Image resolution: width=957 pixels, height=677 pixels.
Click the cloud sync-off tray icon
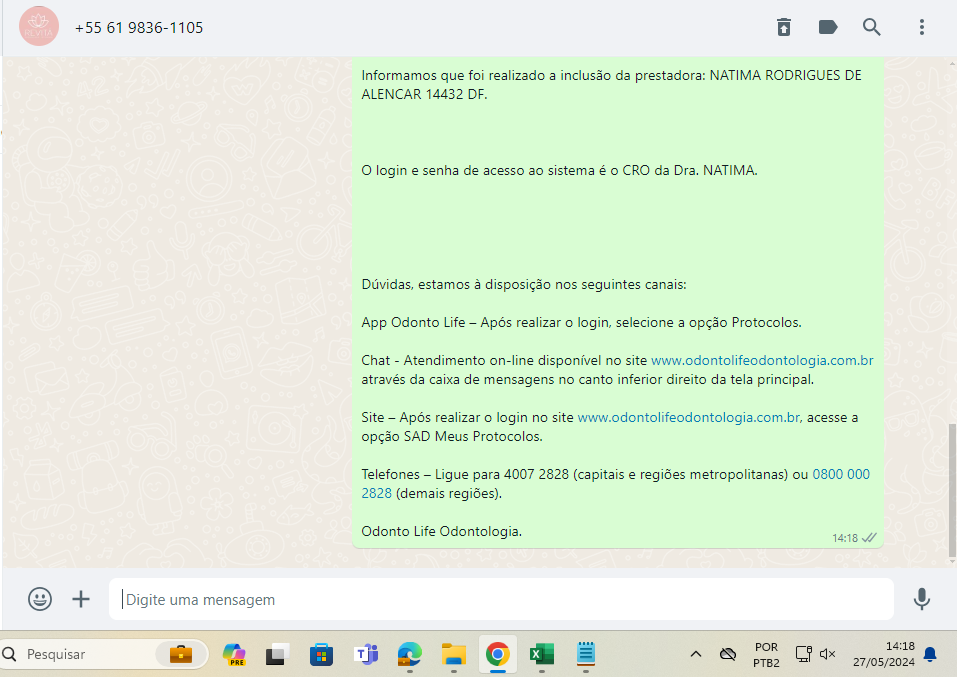728,654
